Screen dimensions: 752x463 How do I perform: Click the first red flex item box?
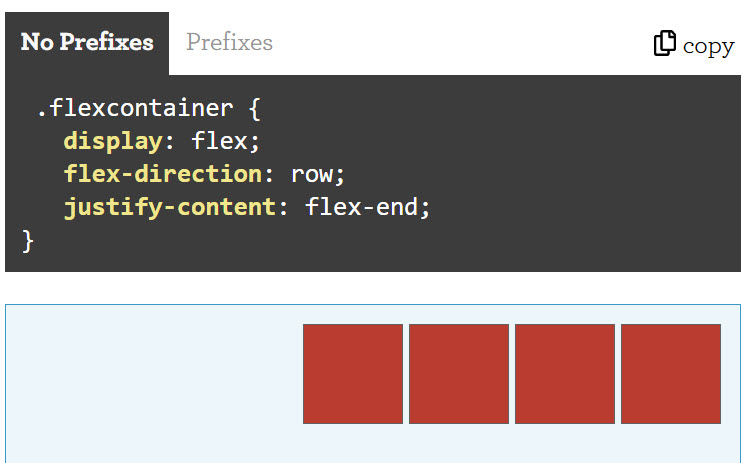click(x=353, y=374)
